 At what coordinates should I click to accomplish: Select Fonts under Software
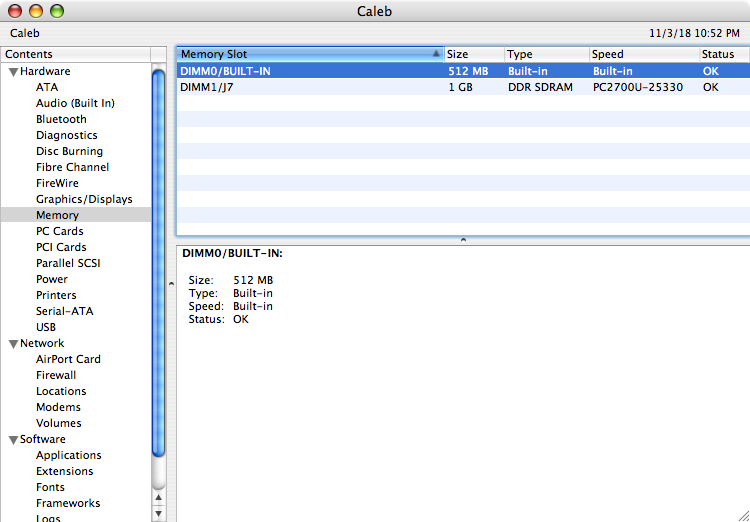[50, 487]
